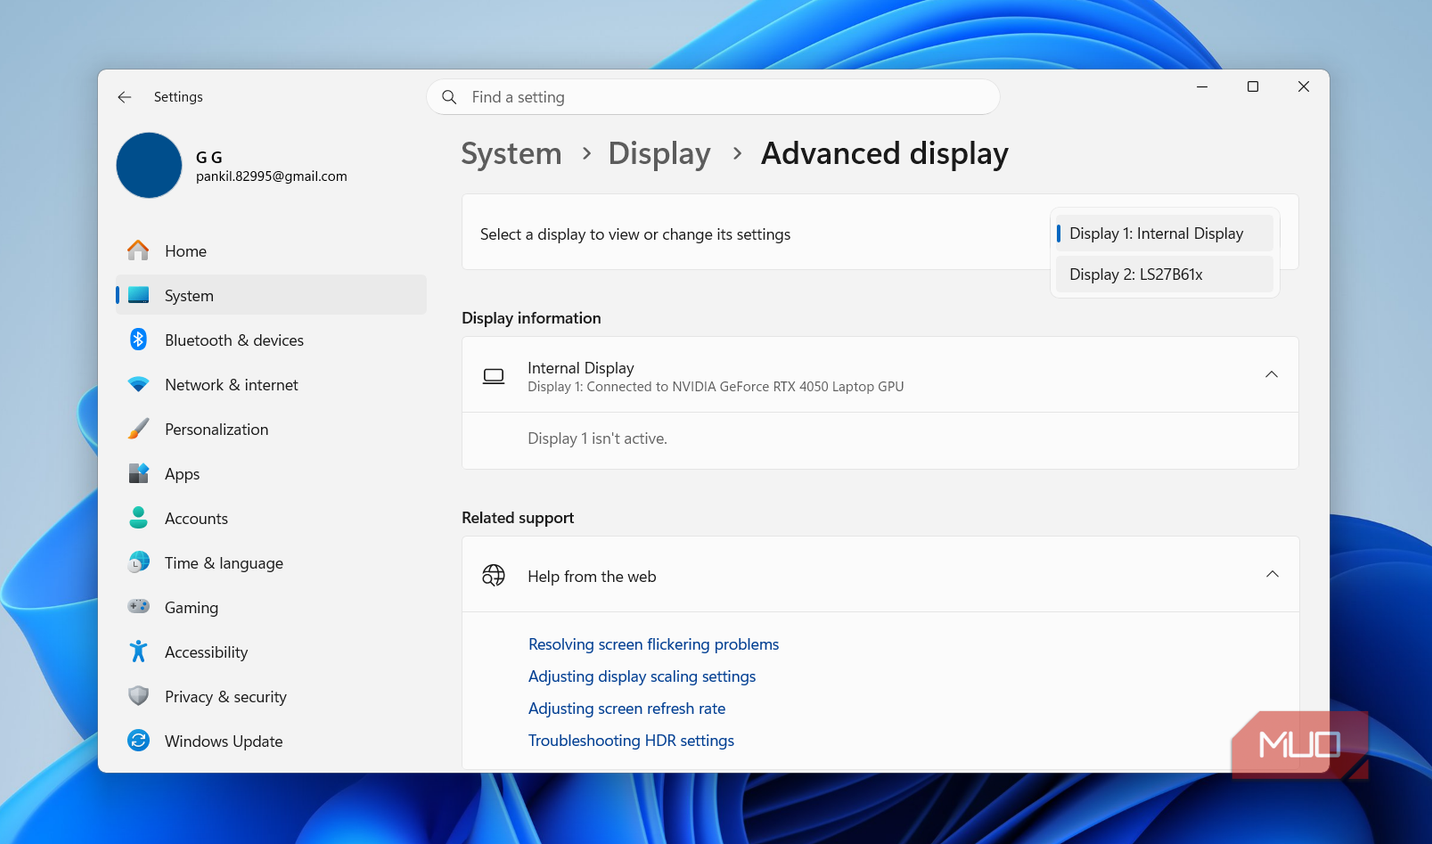Maximize the Settings window

[1252, 87]
